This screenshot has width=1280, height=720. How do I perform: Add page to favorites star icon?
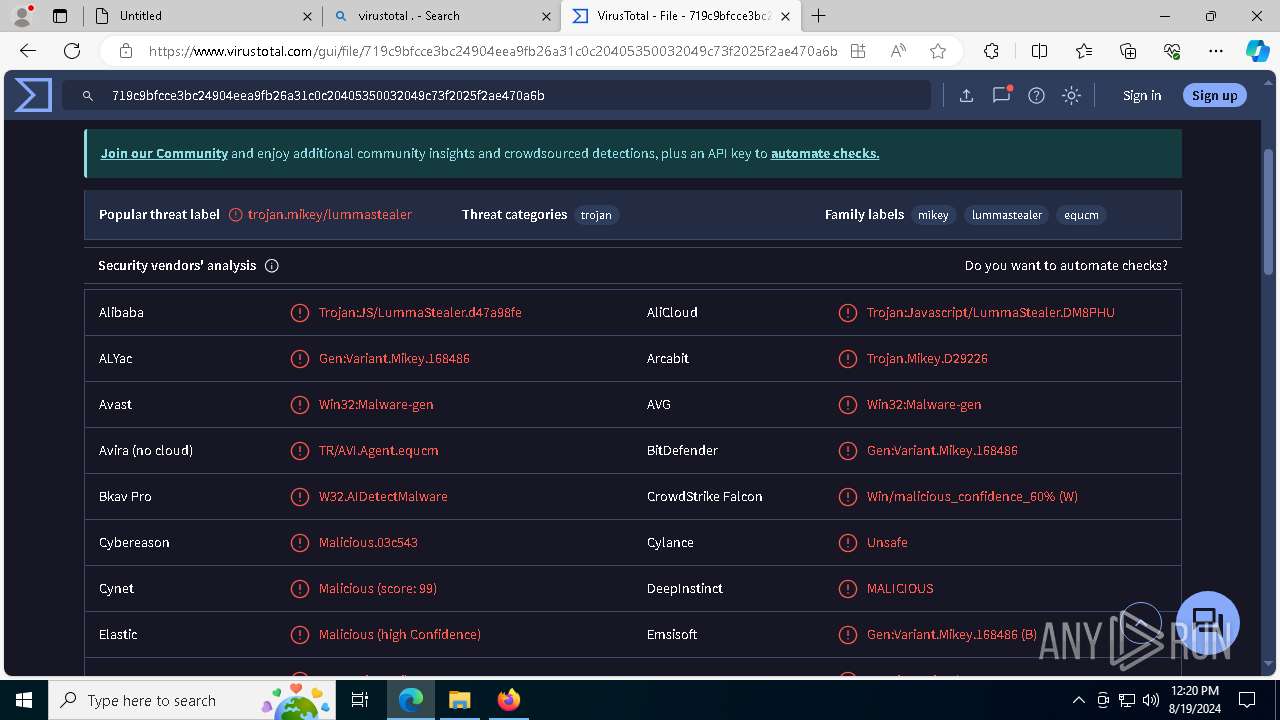pos(937,51)
